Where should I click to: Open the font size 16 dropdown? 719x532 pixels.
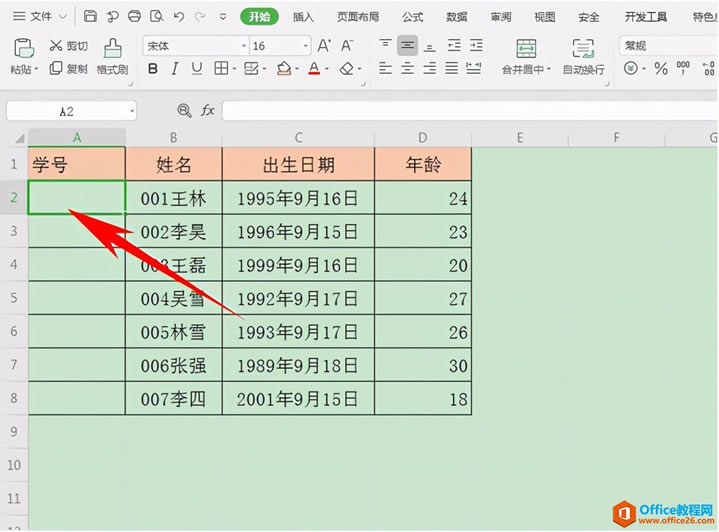coord(305,46)
